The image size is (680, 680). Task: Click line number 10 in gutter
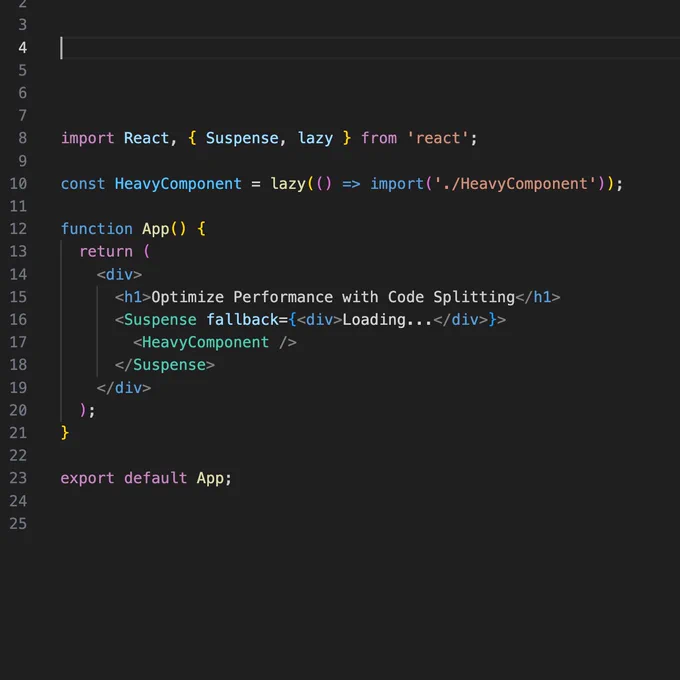click(x=18, y=183)
